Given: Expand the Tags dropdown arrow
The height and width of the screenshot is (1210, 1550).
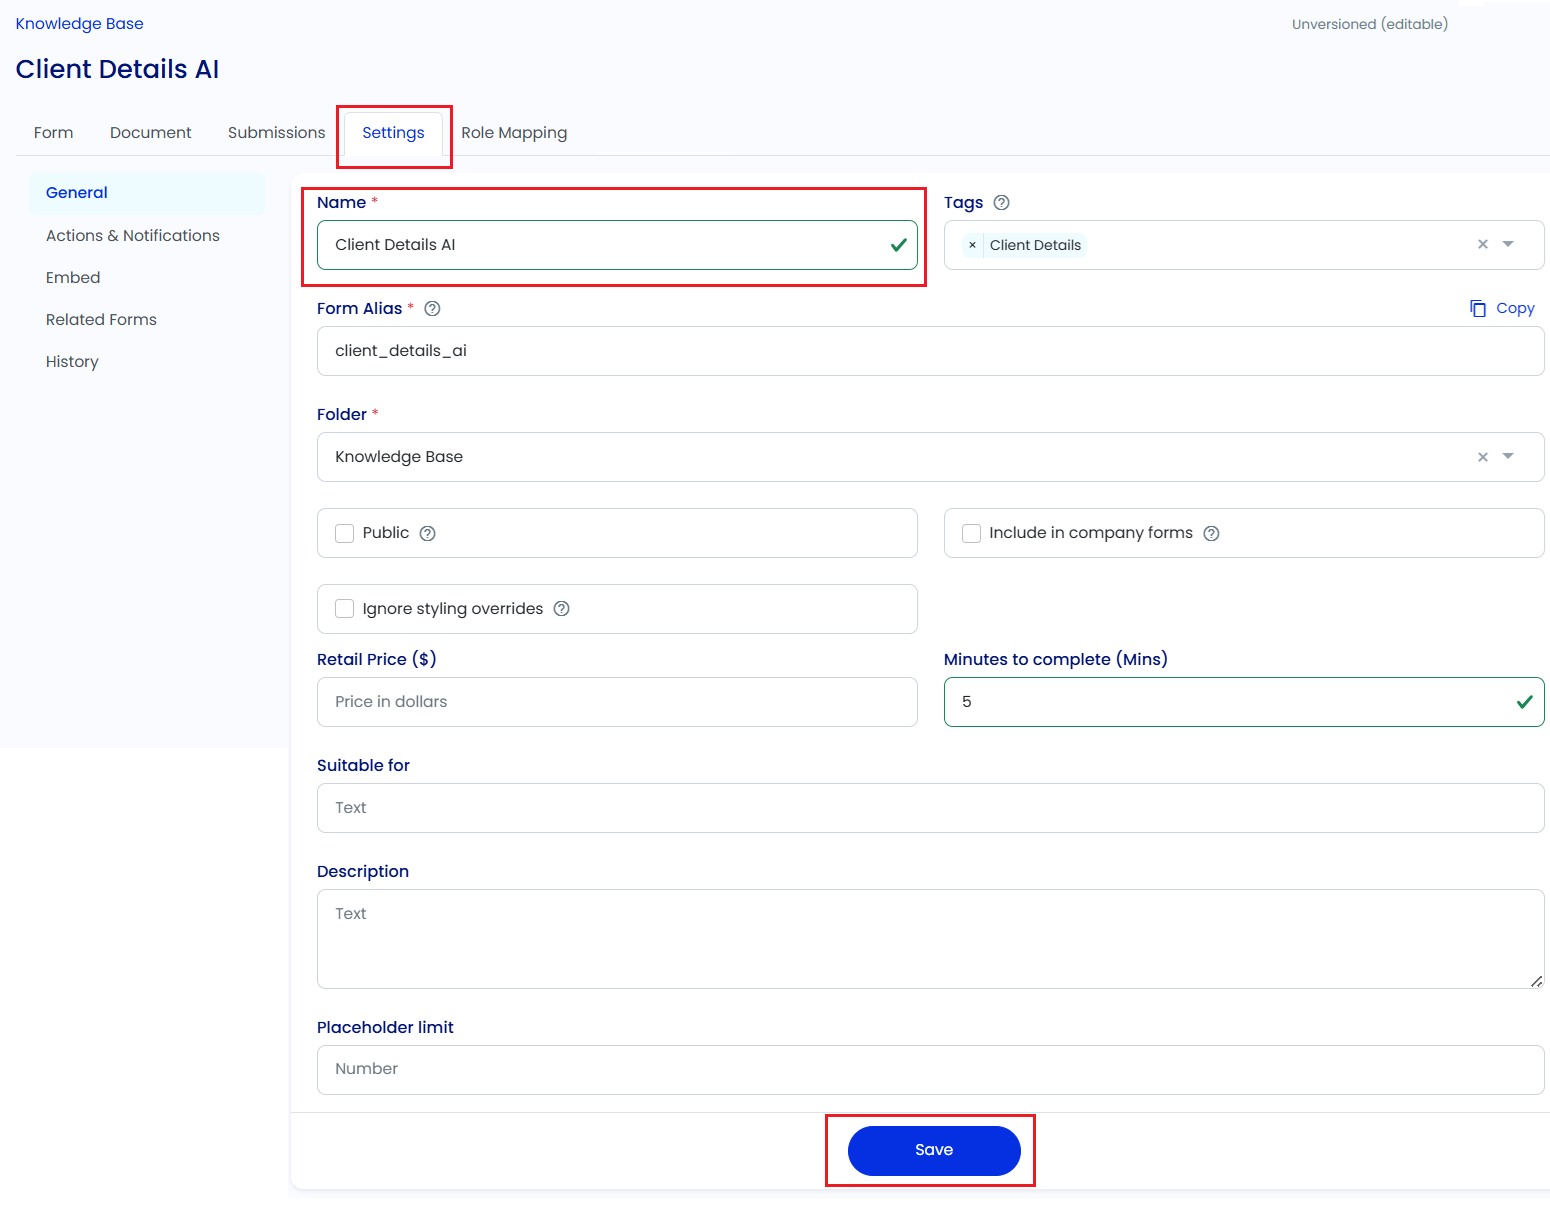Looking at the screenshot, I should click(1508, 244).
